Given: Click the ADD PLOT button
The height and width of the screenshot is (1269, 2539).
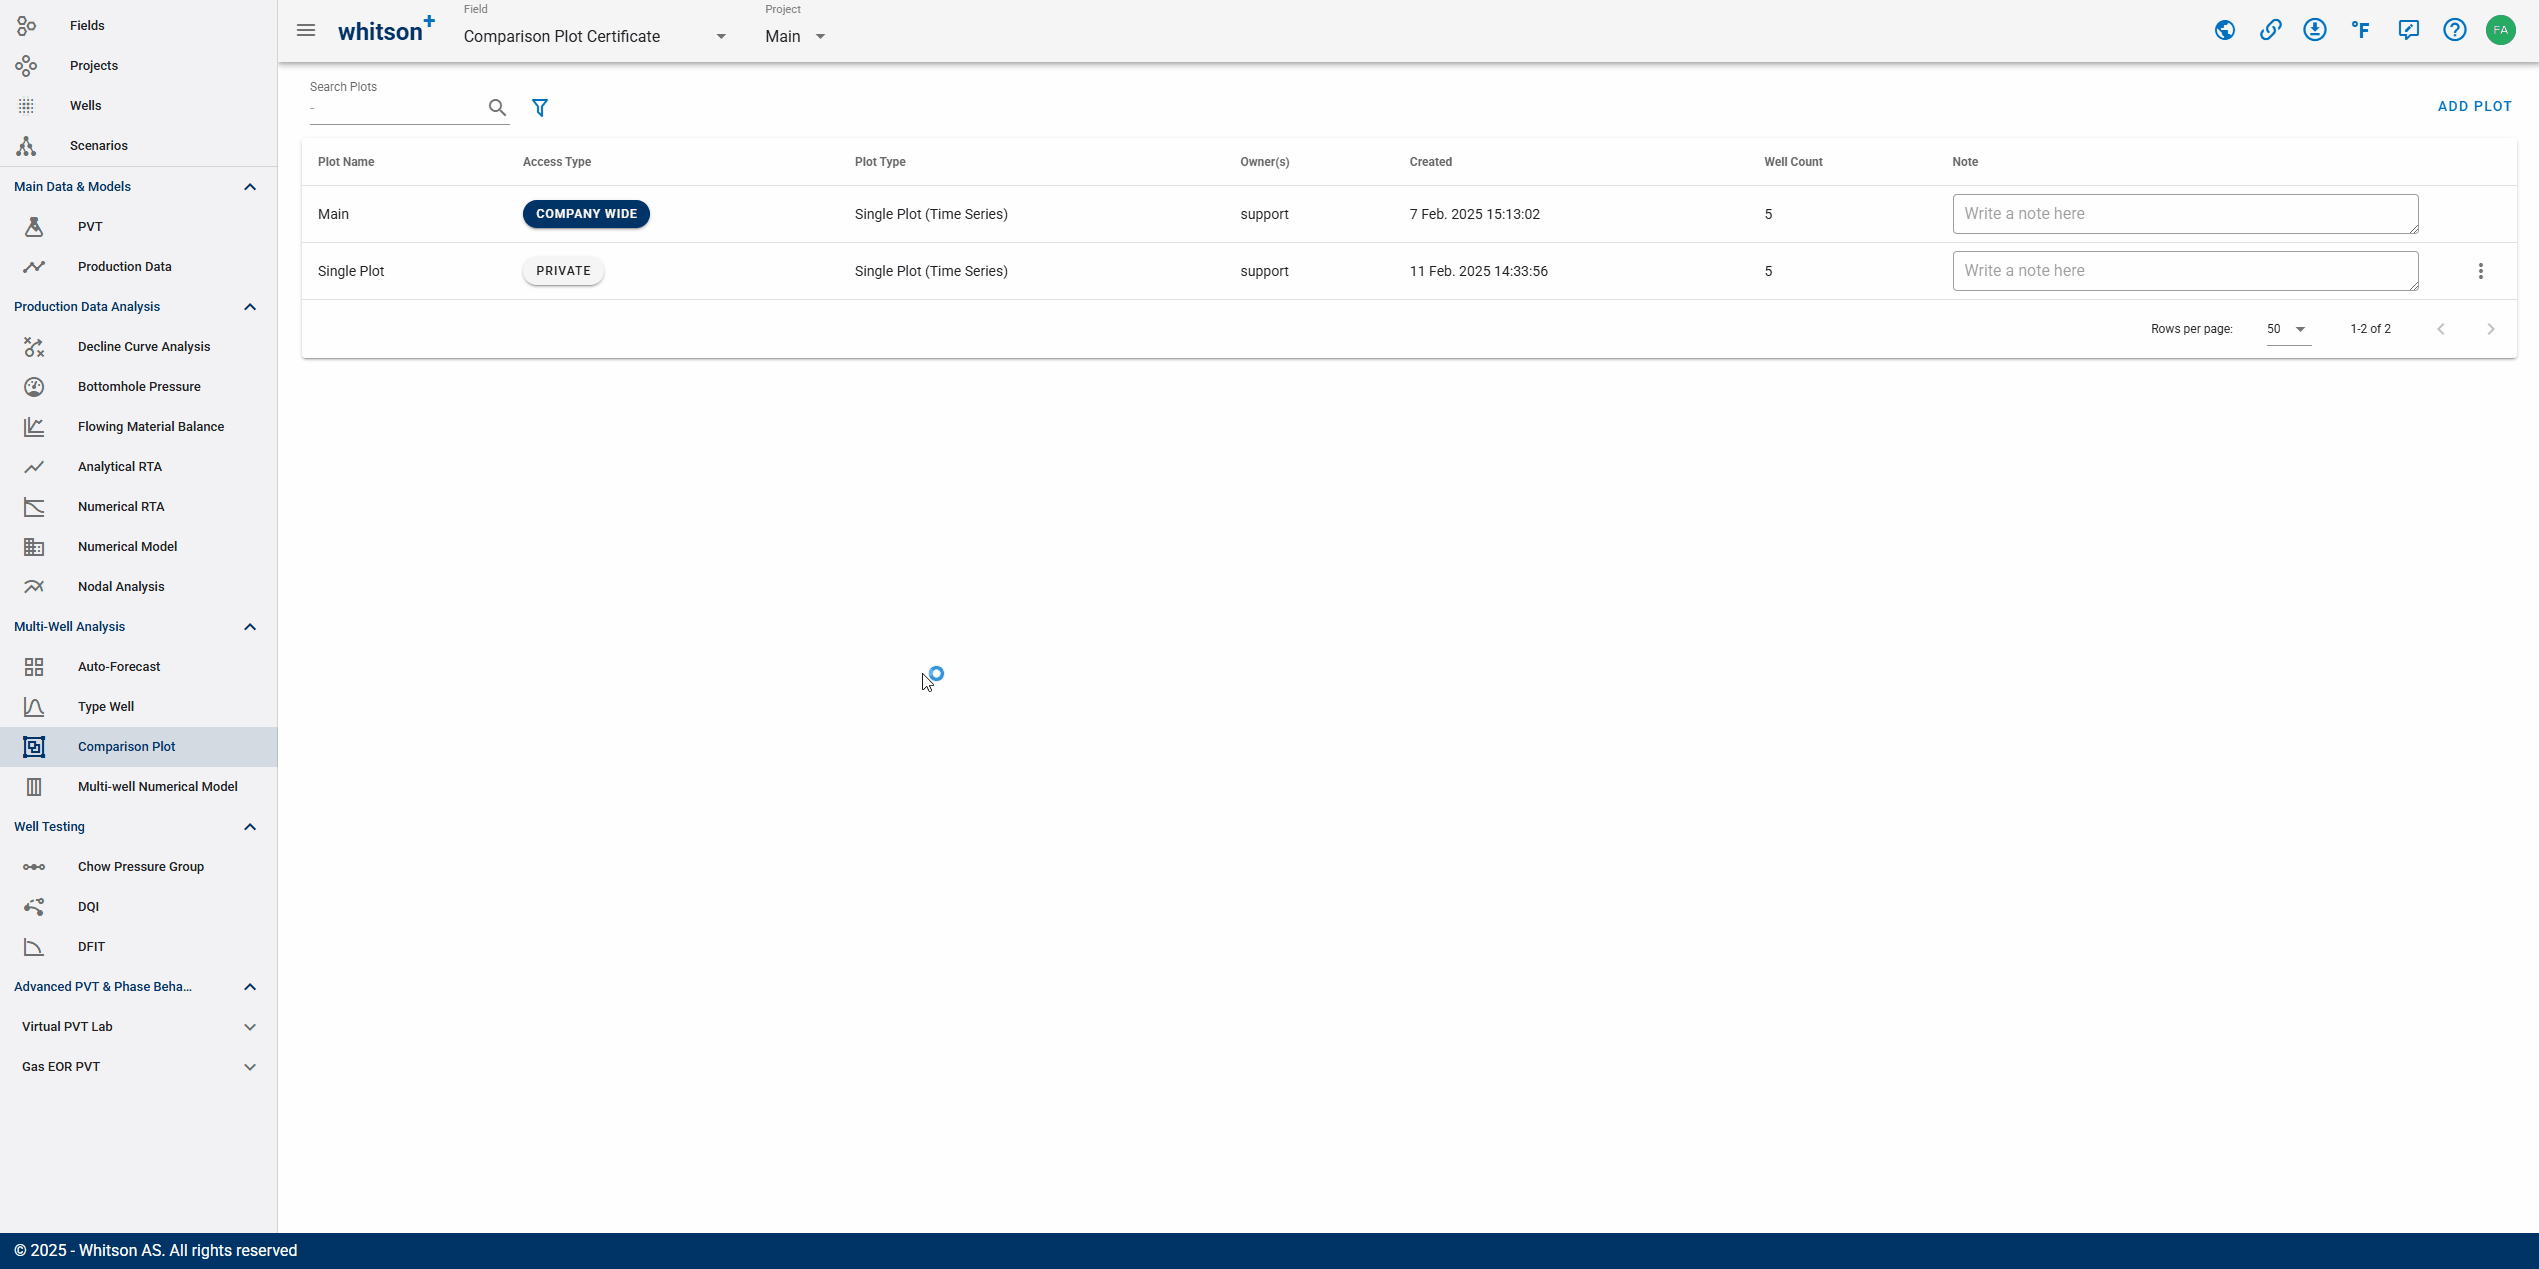Looking at the screenshot, I should tap(2474, 107).
